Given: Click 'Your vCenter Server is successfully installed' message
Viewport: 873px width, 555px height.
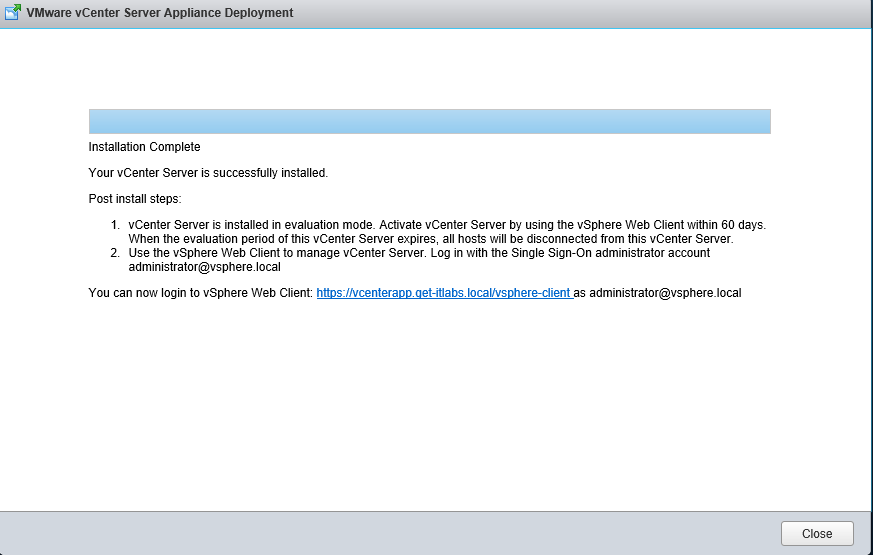Looking at the screenshot, I should (208, 173).
